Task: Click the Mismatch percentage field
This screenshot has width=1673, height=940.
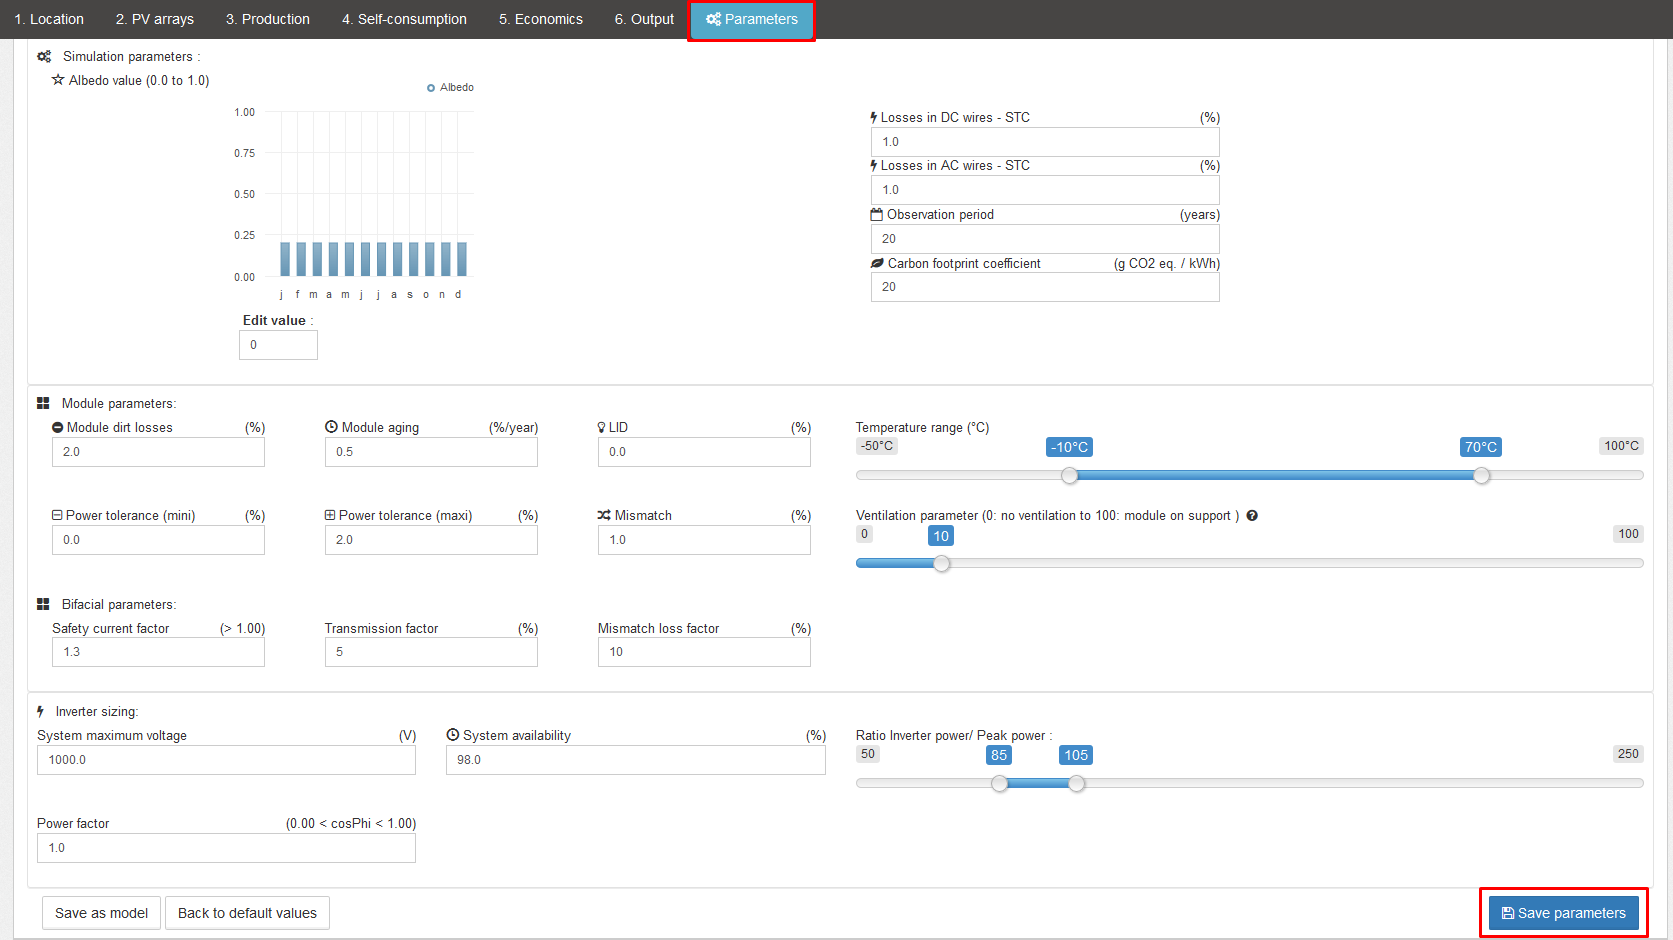Action: (x=704, y=540)
